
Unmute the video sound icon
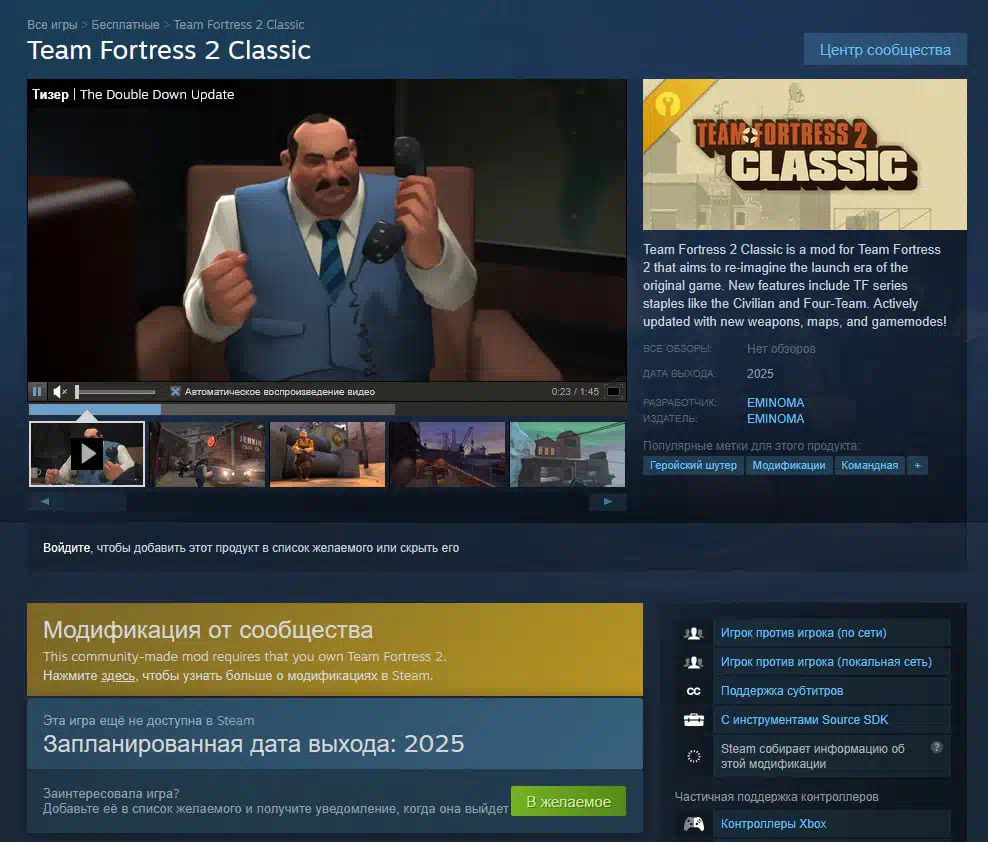[x=60, y=392]
